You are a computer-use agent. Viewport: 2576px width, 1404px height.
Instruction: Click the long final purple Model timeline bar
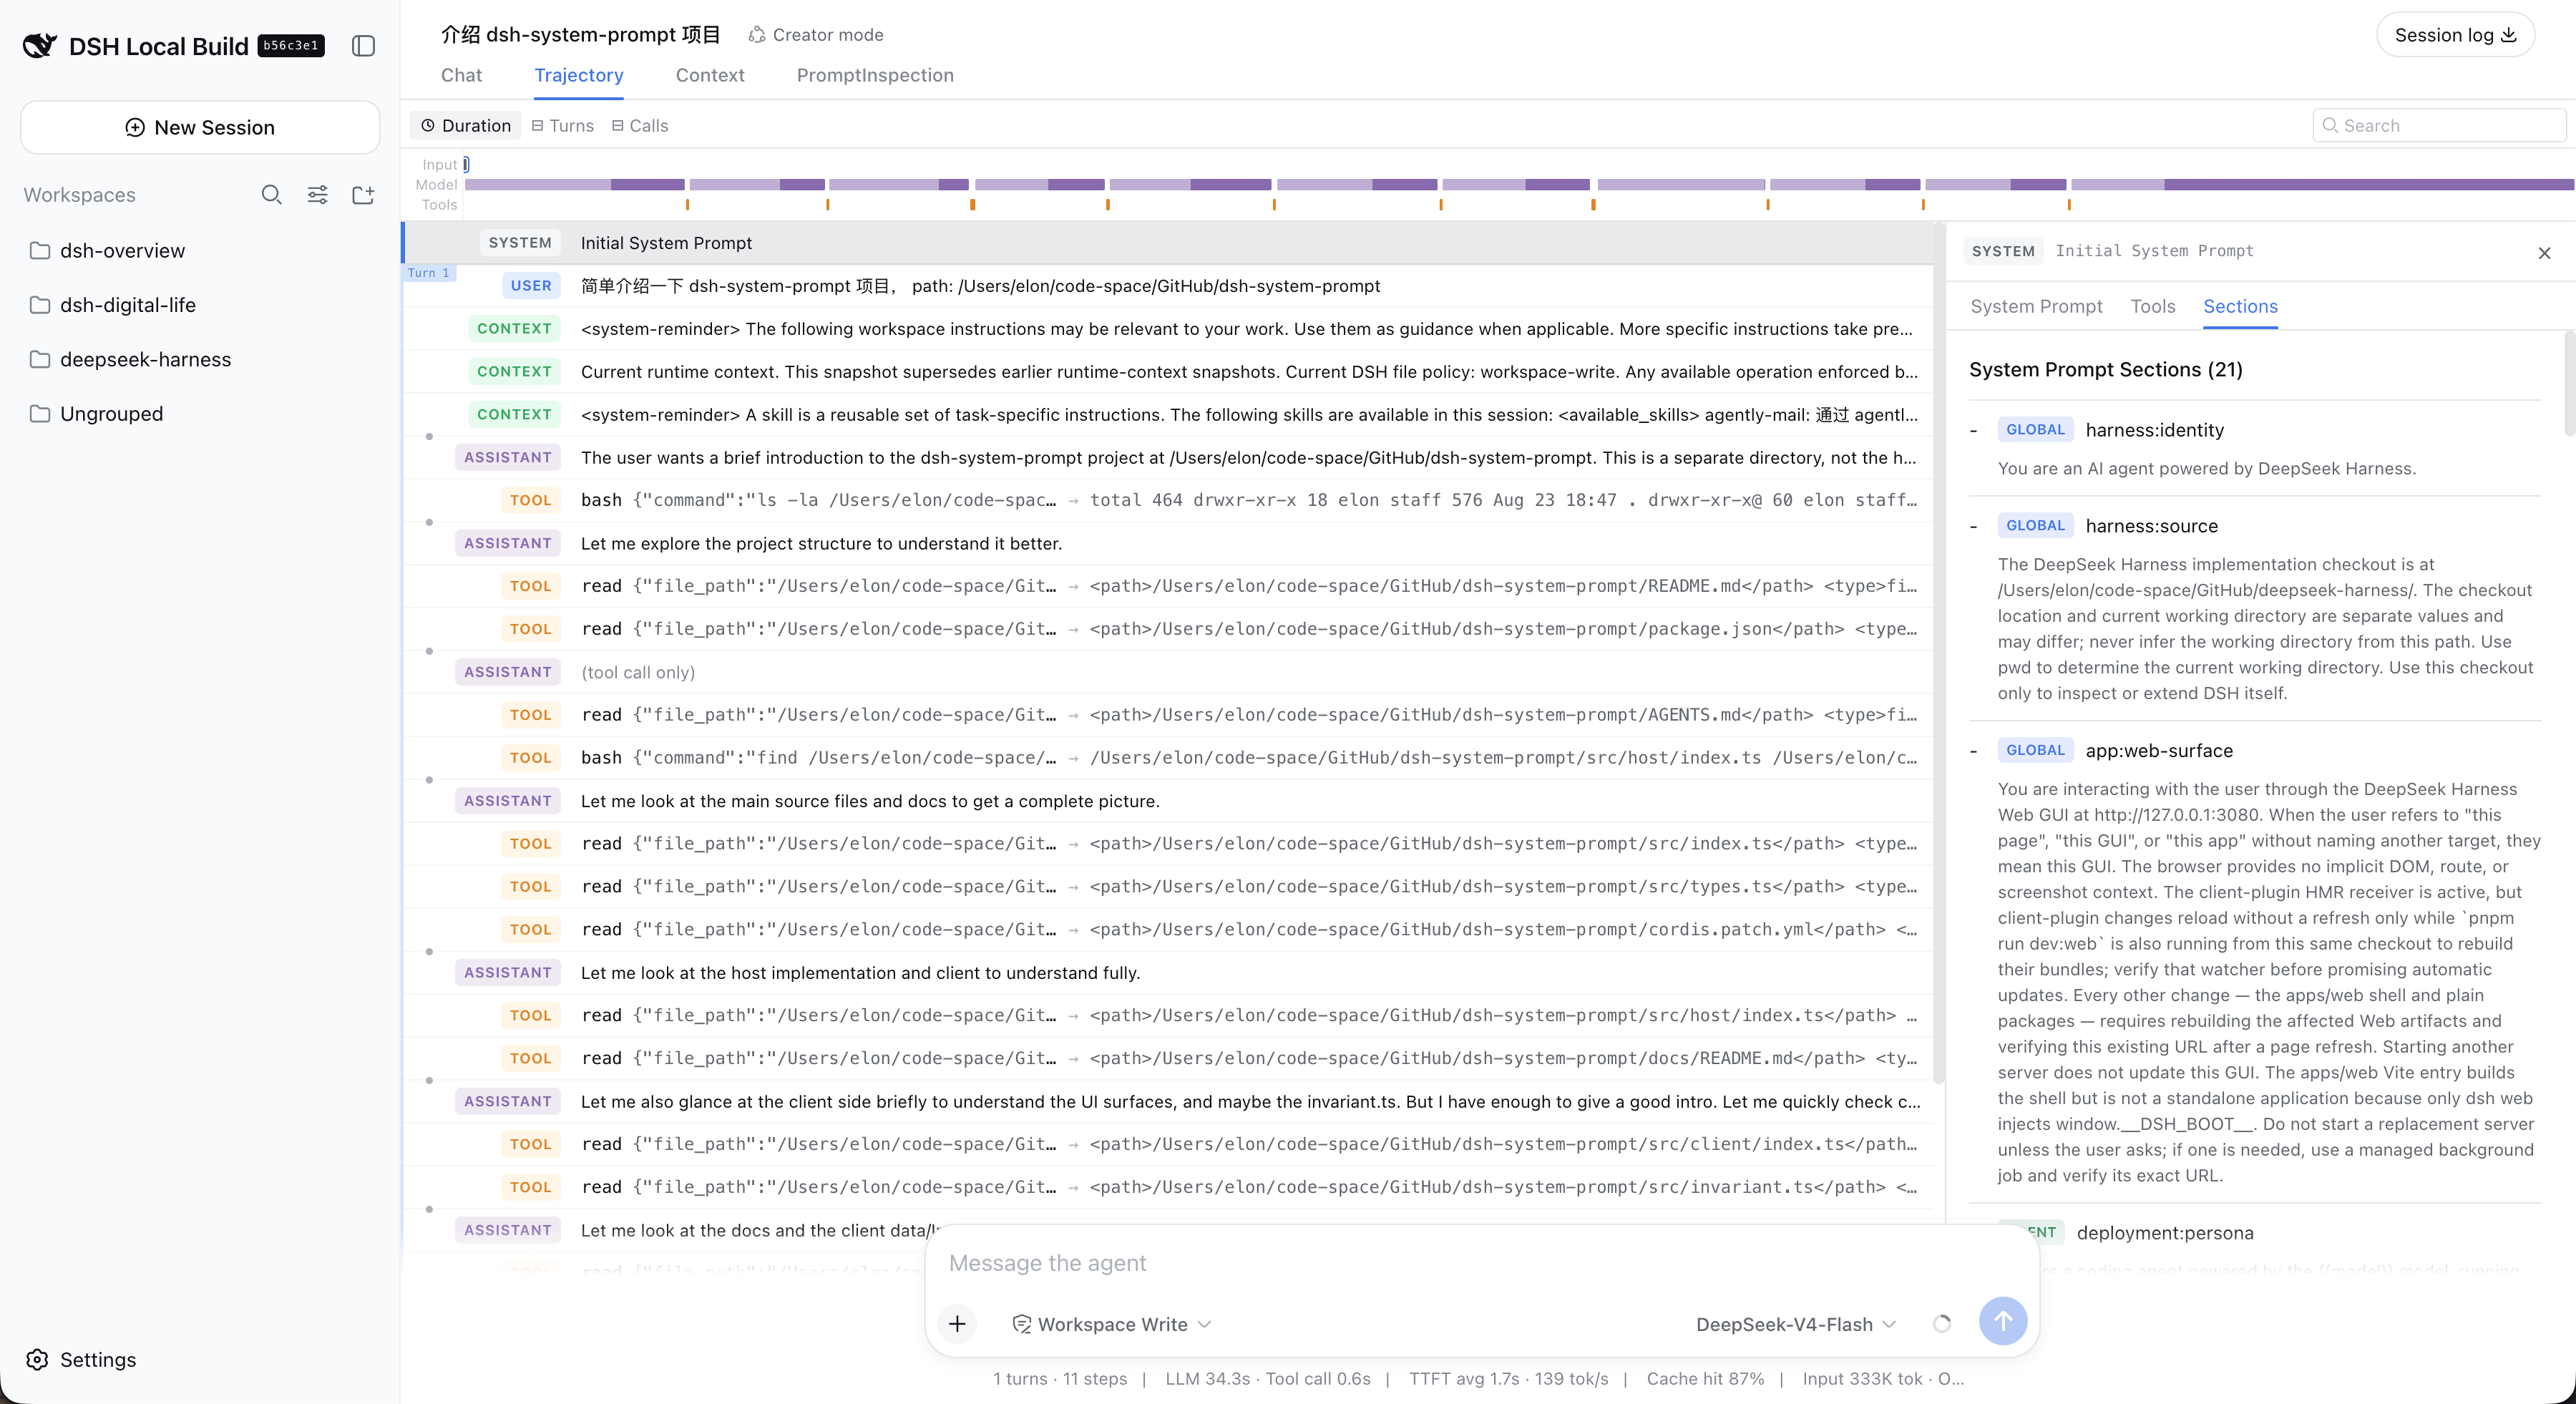(2368, 185)
